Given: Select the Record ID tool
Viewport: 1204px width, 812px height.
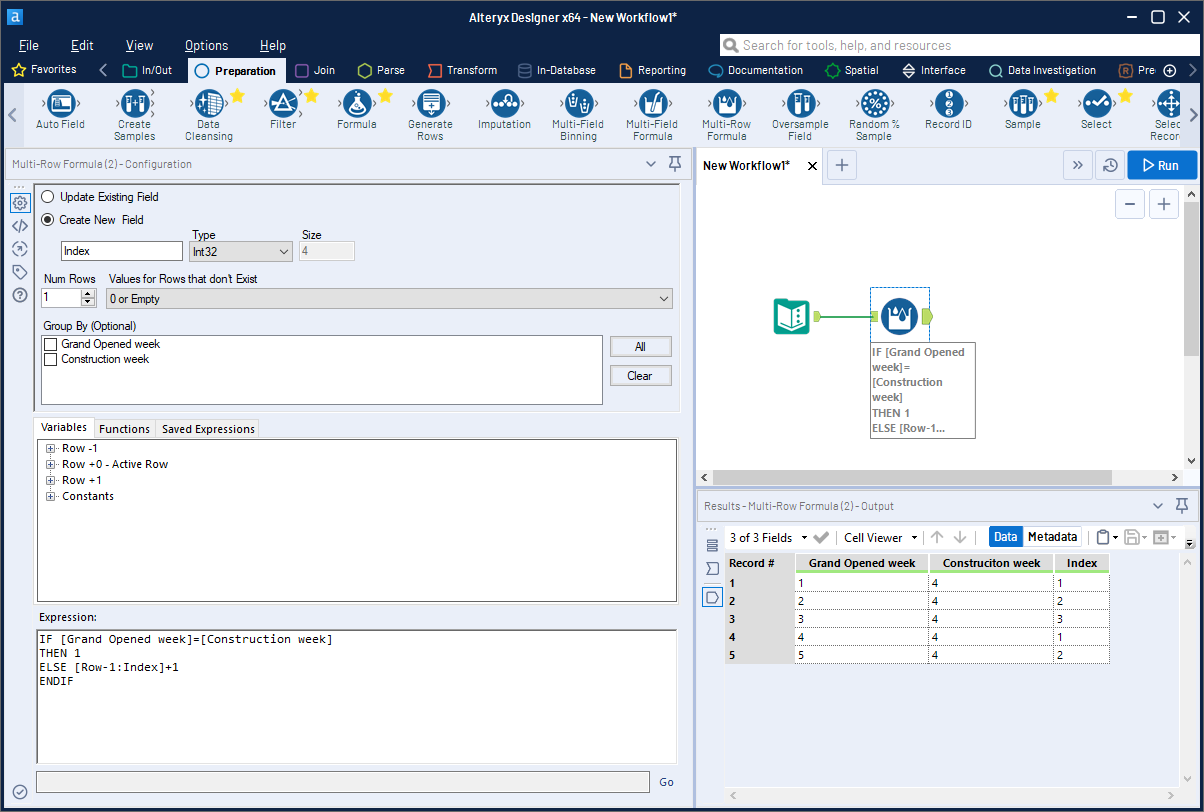Looking at the screenshot, I should tap(948, 107).
